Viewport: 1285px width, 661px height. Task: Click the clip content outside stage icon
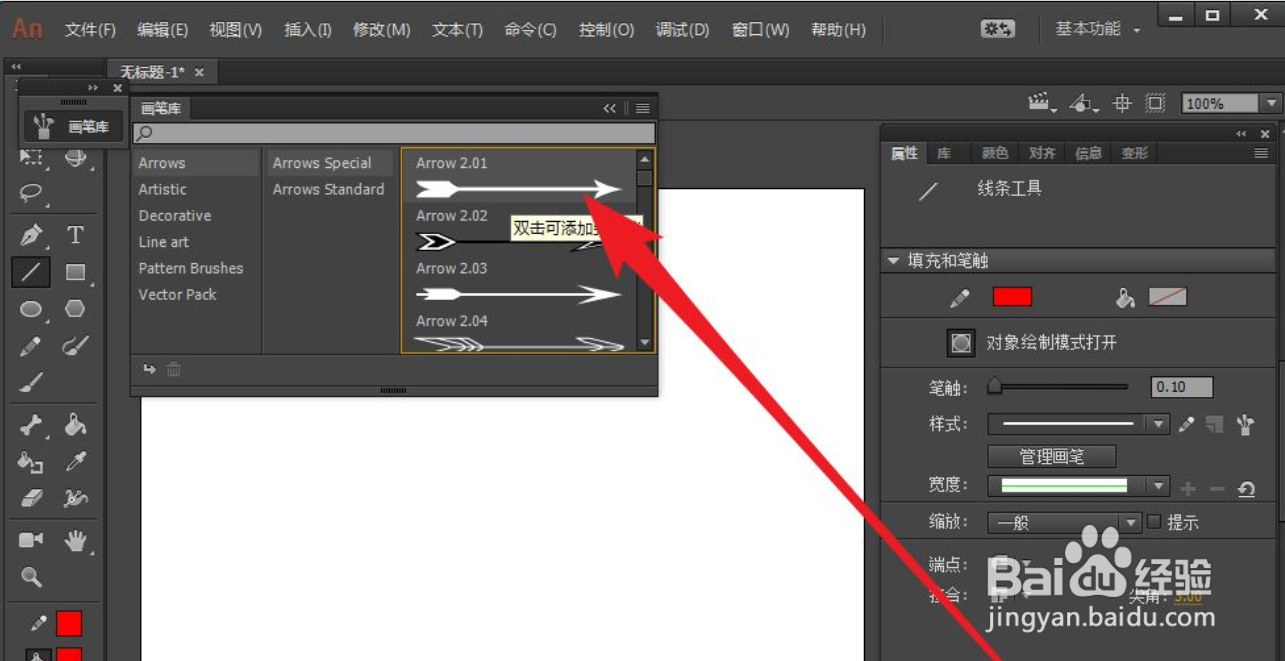[1156, 102]
